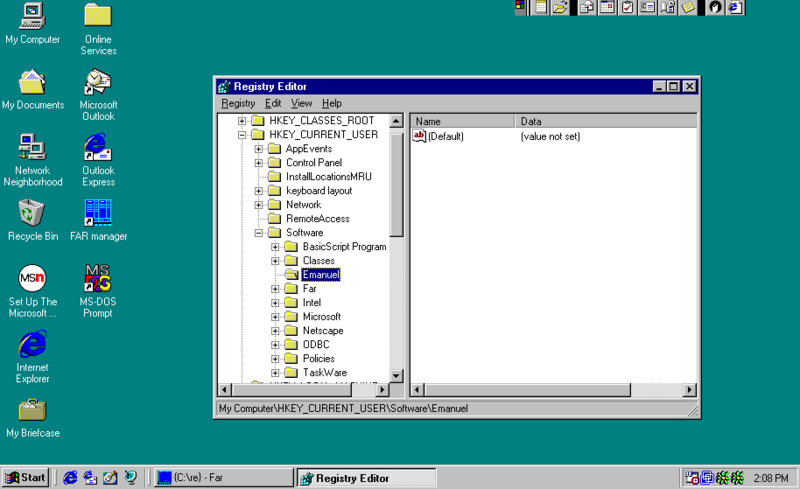Select the RemoteAccess key

pyautogui.click(x=317, y=218)
